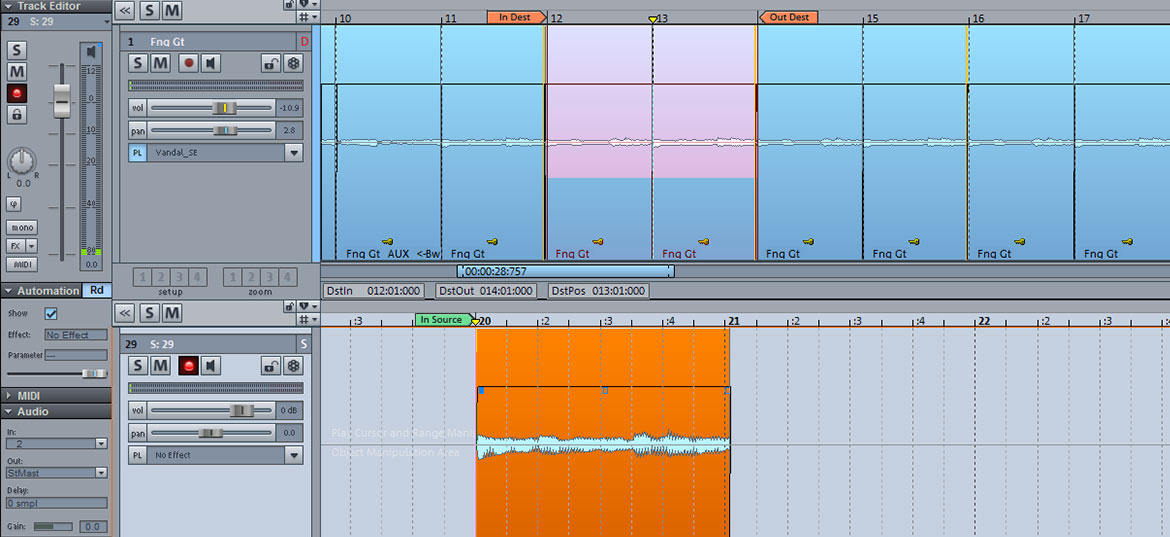Click the lock icon on Fng Gt track
Viewport: 1170px width, 537px height.
(x=271, y=63)
